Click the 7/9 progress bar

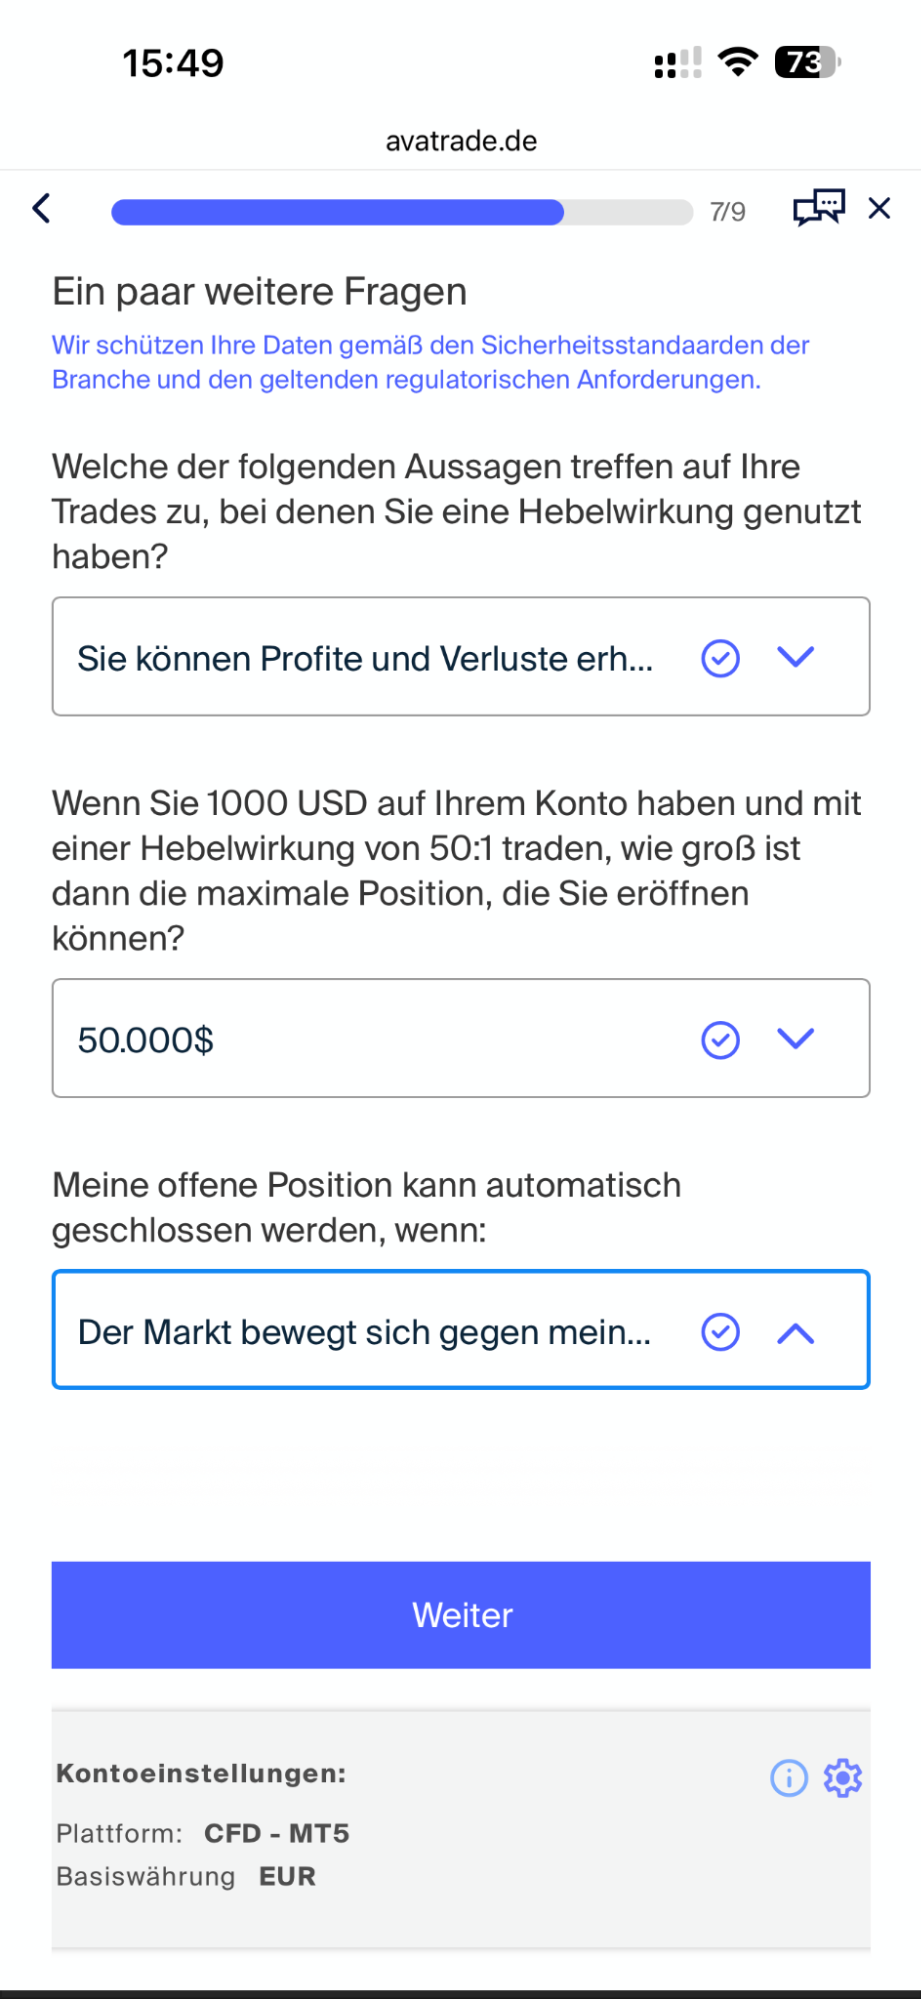pos(401,212)
